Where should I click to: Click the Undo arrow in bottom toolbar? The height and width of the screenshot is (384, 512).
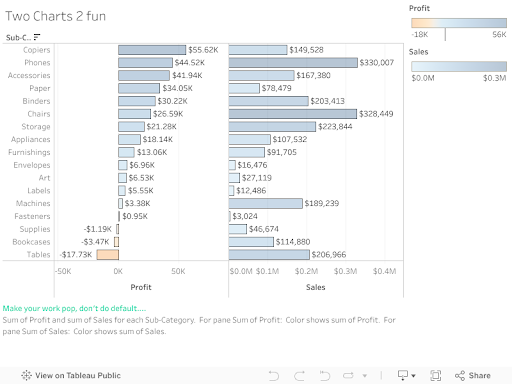click(274, 376)
